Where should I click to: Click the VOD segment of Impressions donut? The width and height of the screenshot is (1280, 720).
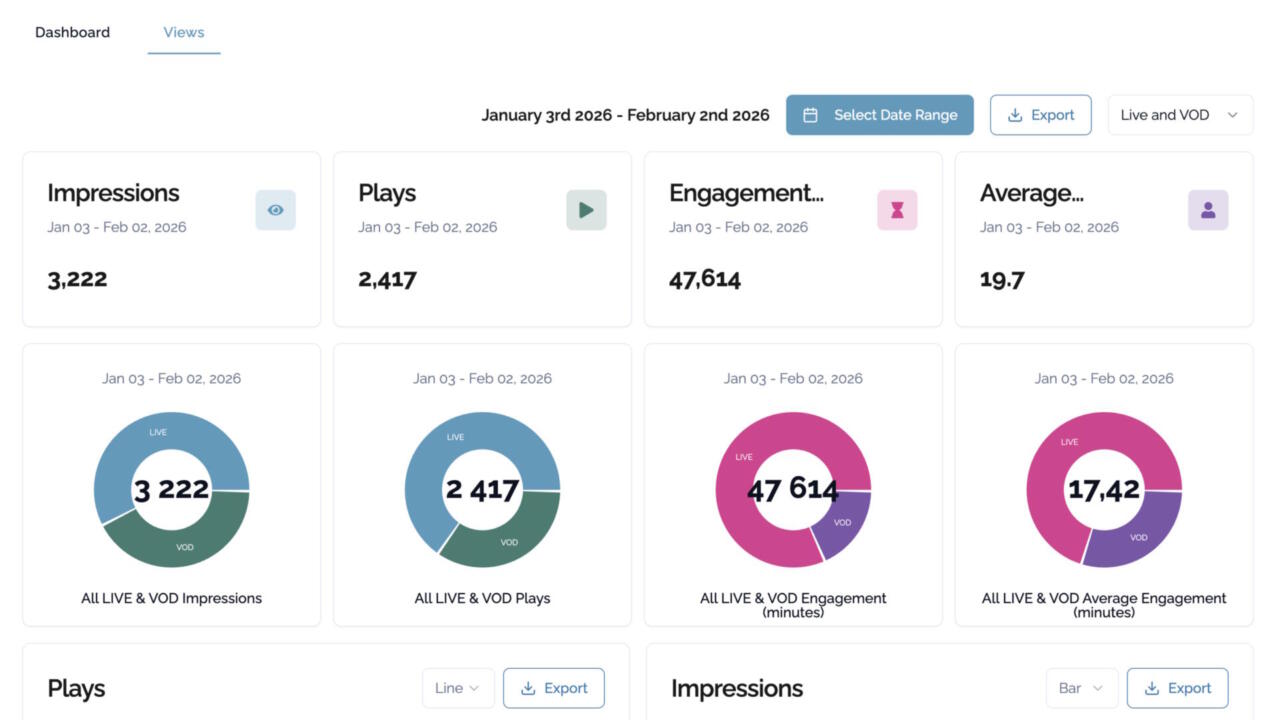pyautogui.click(x=185, y=543)
